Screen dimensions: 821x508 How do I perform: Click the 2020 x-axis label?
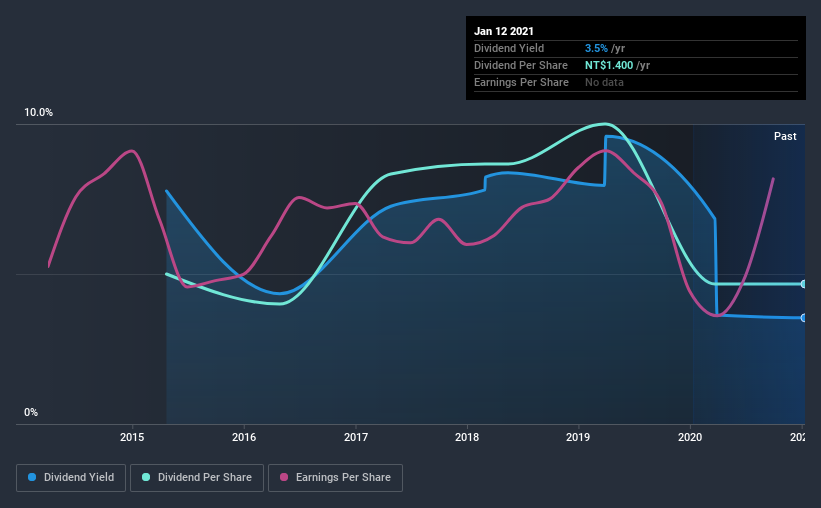point(690,437)
